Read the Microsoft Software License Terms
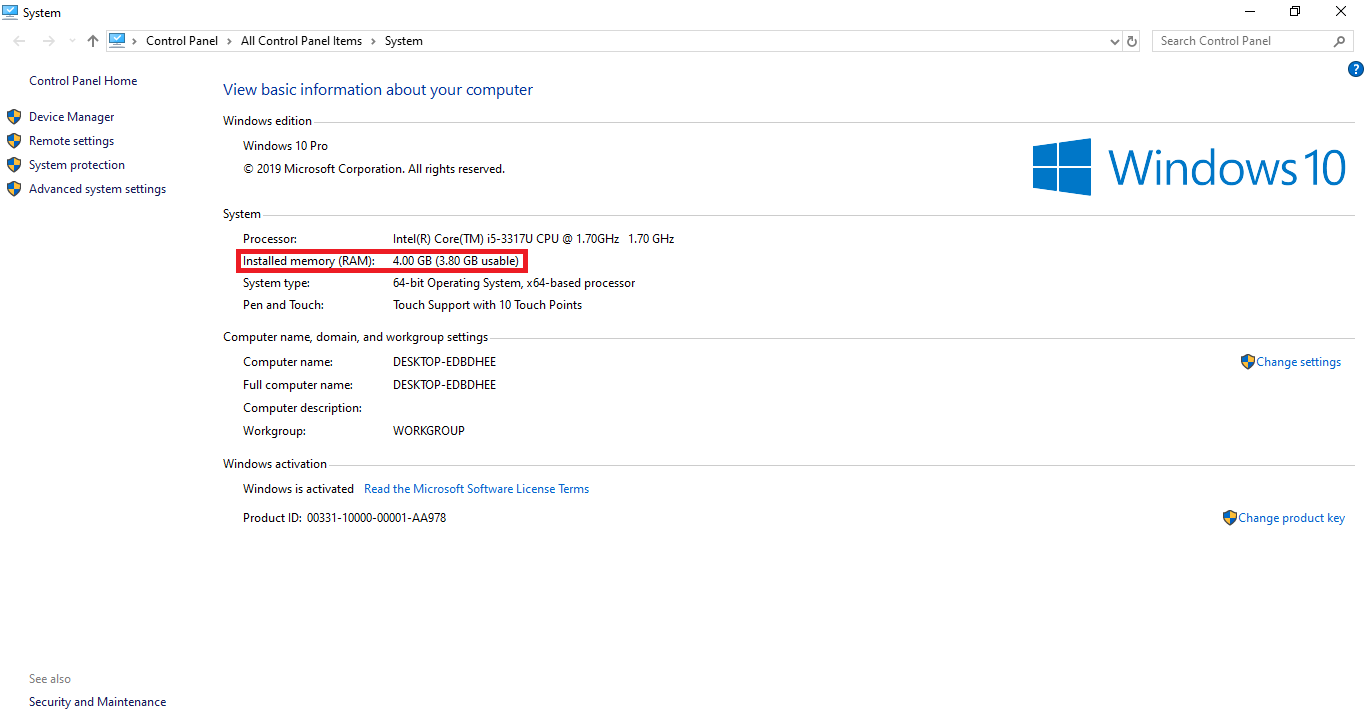This screenshot has height=720, width=1366. coord(477,489)
